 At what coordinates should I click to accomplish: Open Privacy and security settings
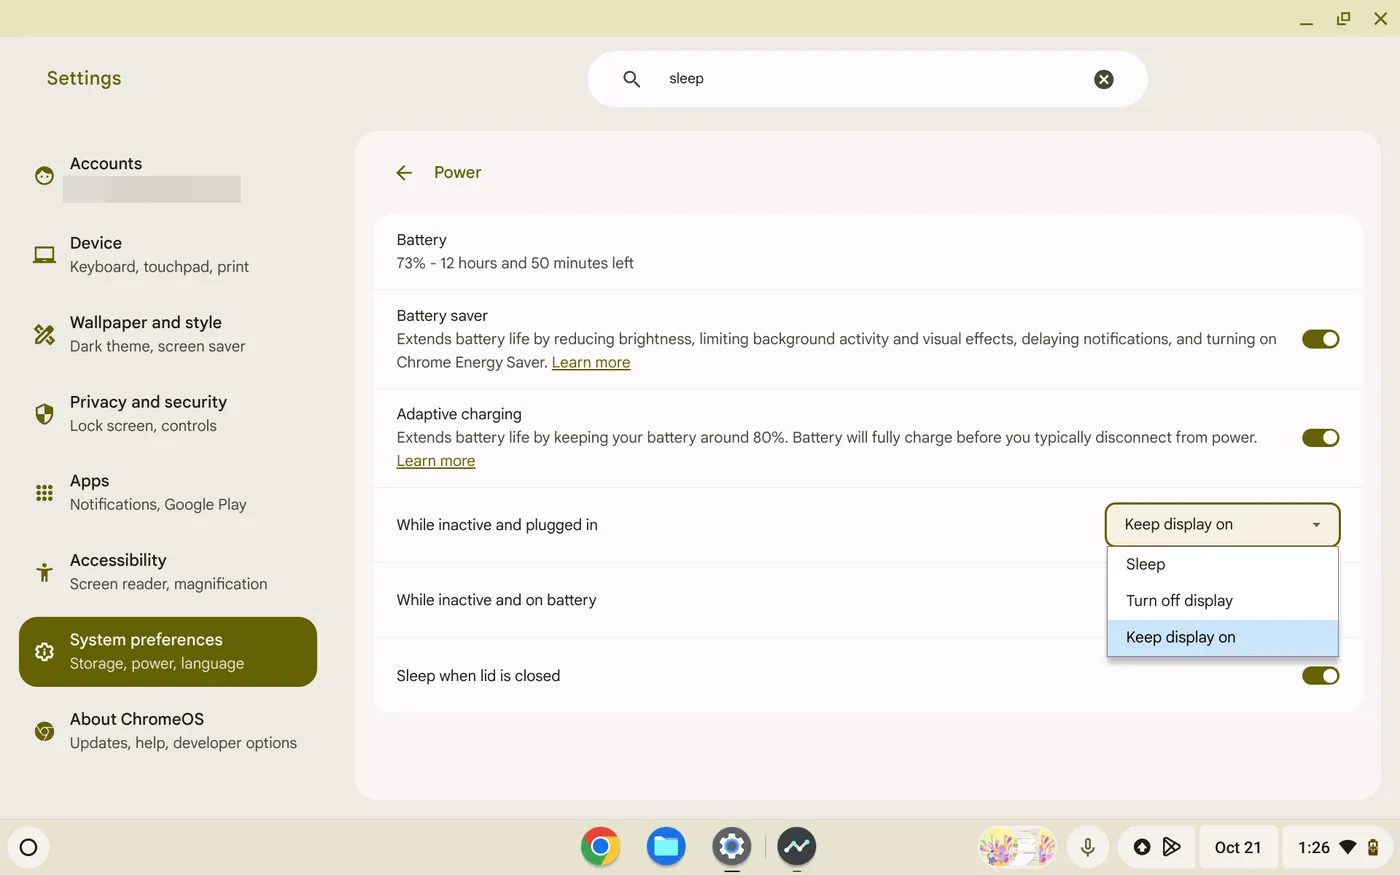tap(168, 414)
